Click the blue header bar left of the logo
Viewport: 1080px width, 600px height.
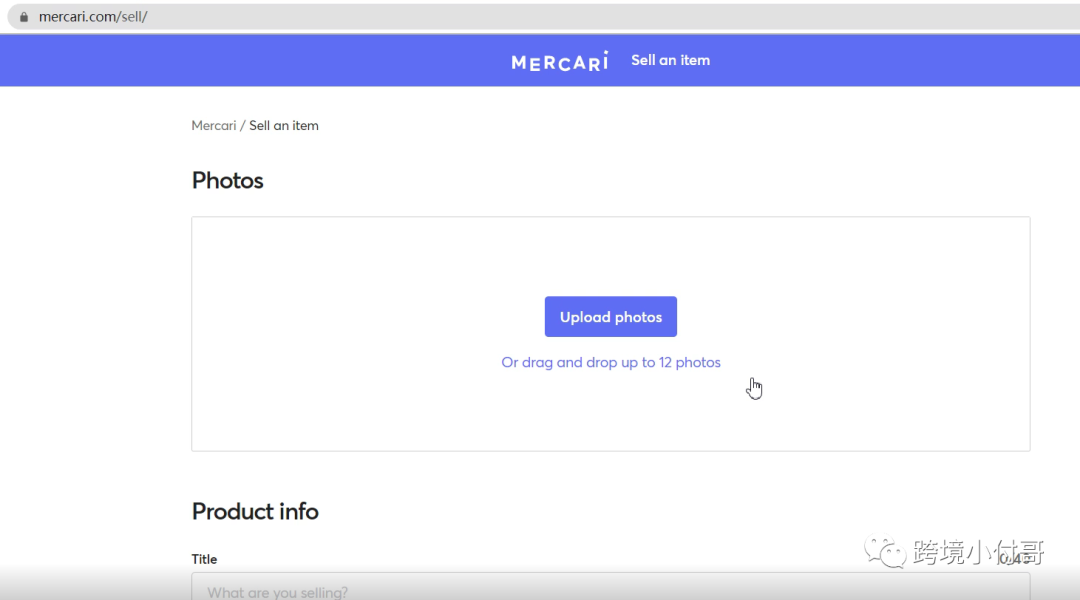tap(250, 60)
